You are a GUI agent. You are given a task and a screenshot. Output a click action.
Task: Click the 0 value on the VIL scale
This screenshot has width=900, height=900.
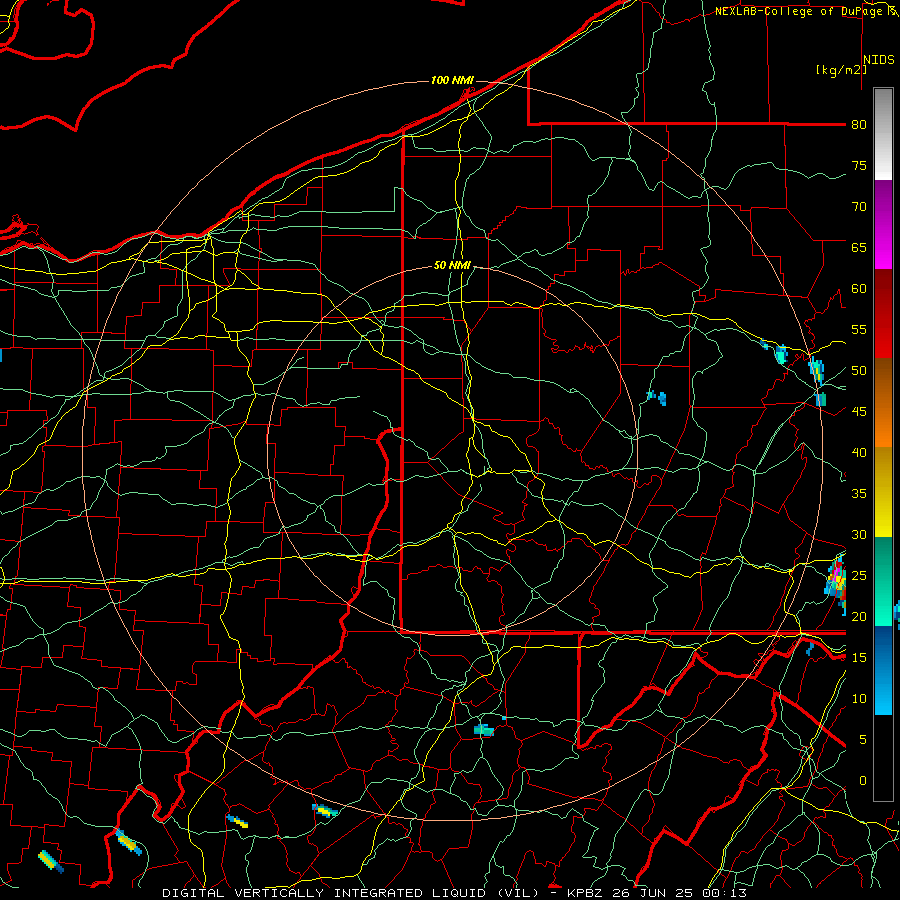click(862, 781)
